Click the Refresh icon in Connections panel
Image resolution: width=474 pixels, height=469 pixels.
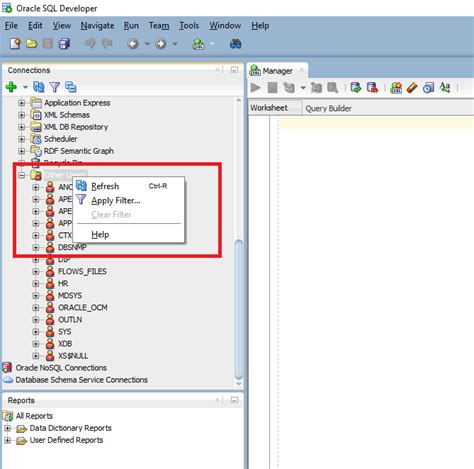point(38,87)
